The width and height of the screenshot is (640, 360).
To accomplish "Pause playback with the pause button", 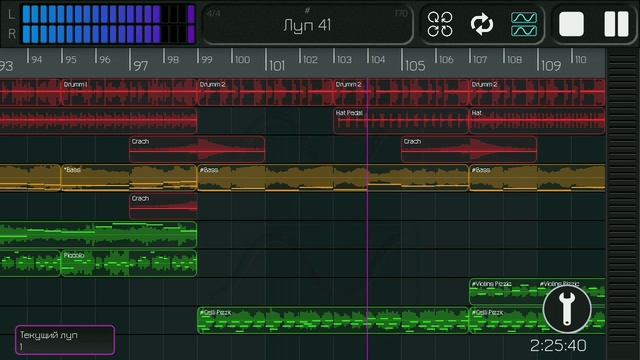I will tap(616, 24).
